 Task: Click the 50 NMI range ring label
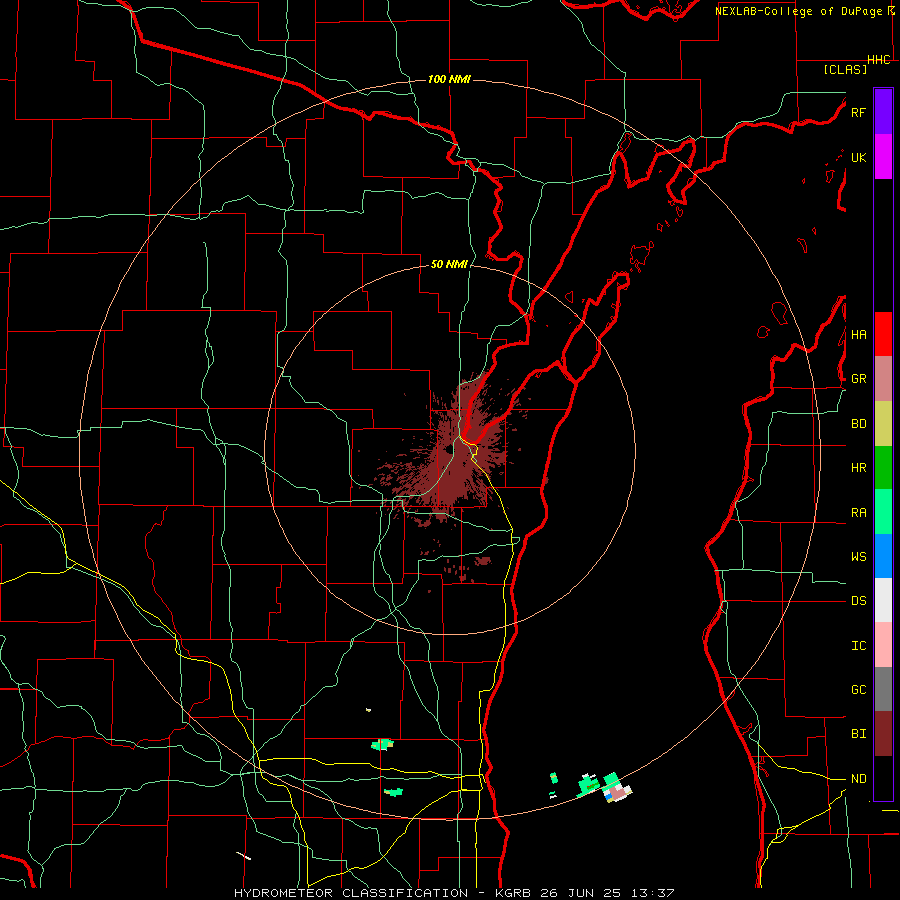[449, 264]
